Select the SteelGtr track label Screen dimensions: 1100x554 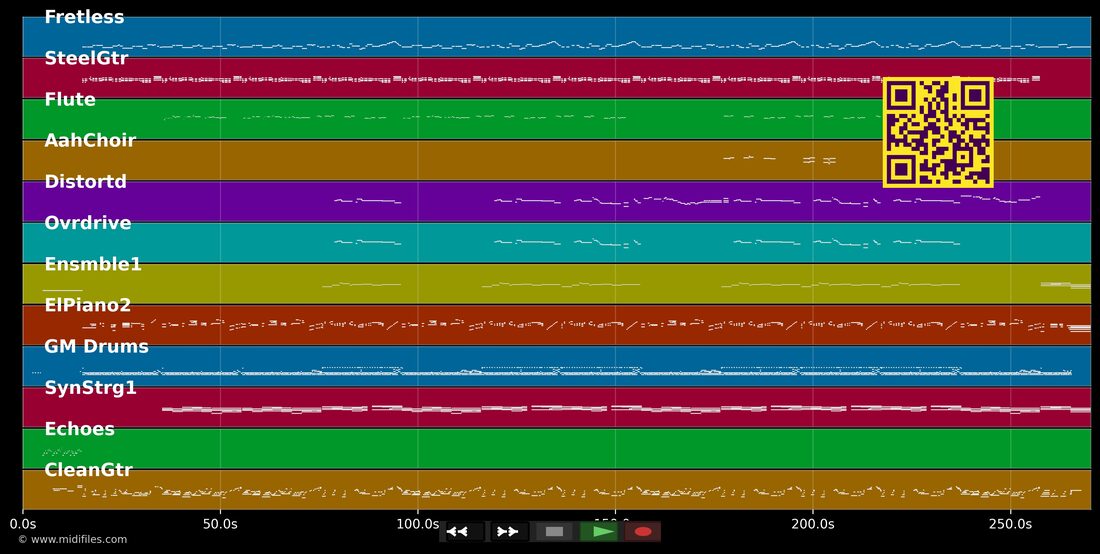pyautogui.click(x=86, y=58)
